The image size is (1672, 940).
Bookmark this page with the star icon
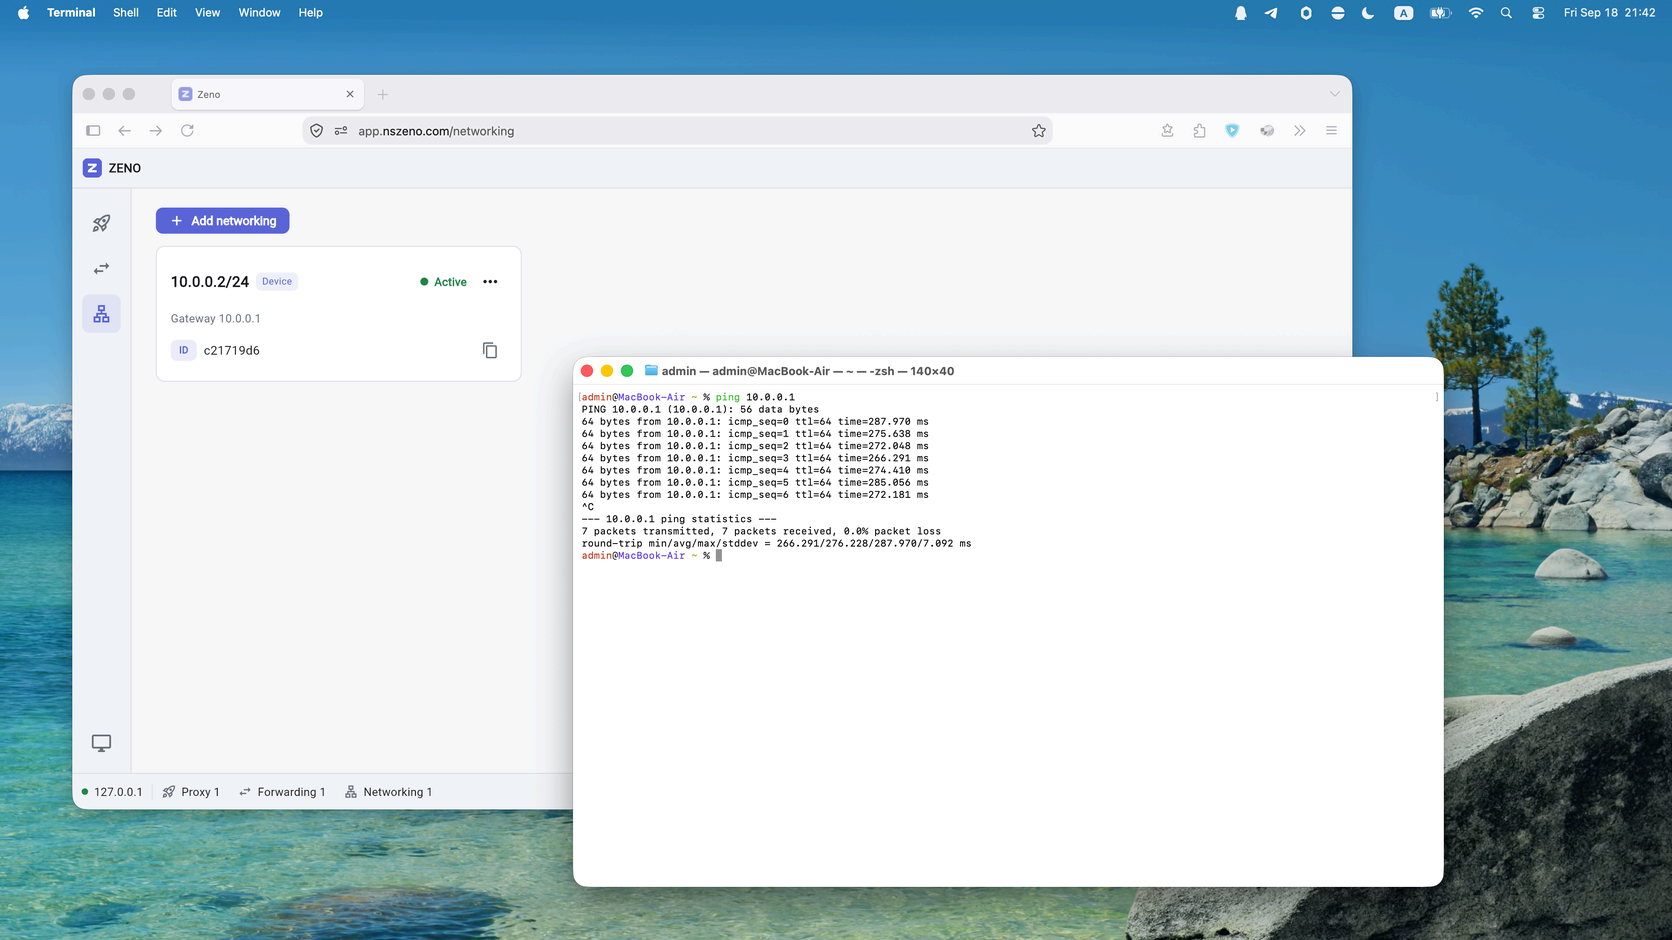[x=1039, y=131]
